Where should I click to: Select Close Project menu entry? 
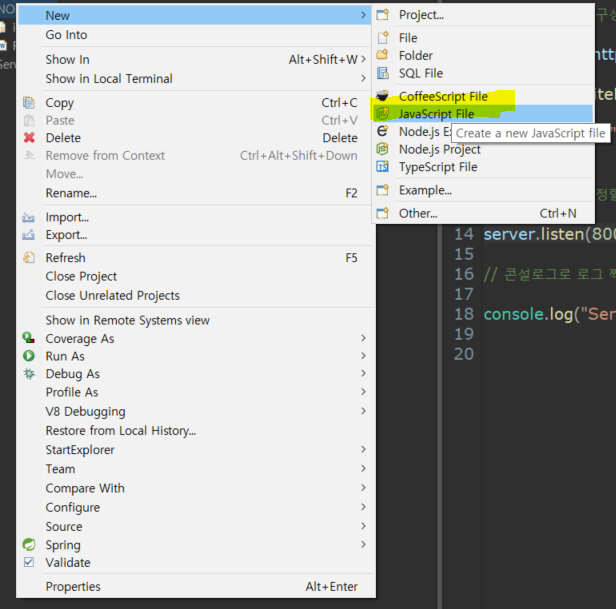(195, 276)
